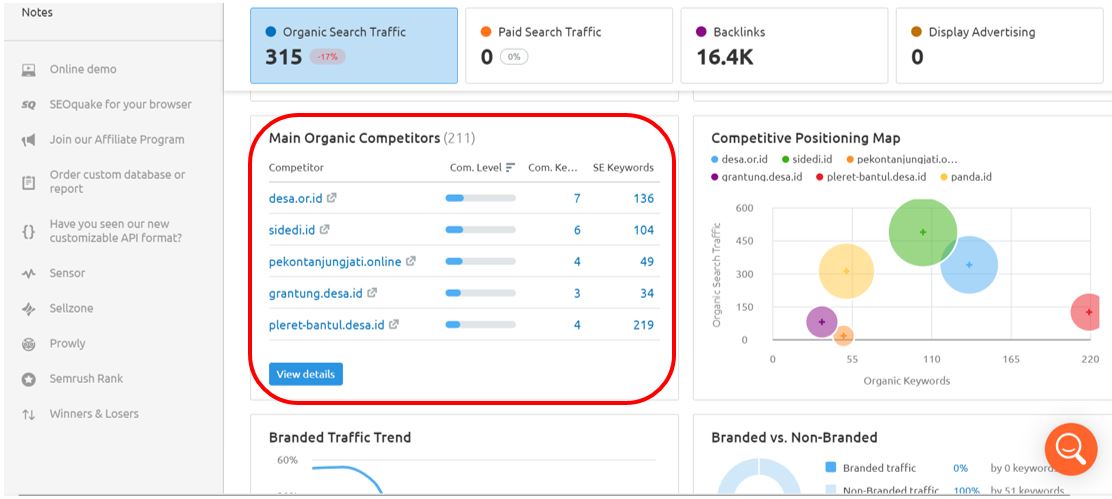This screenshot has height=499, width=1112.
Task: Open the pleret-bantul.desa.id competitor link
Action: click(x=327, y=325)
